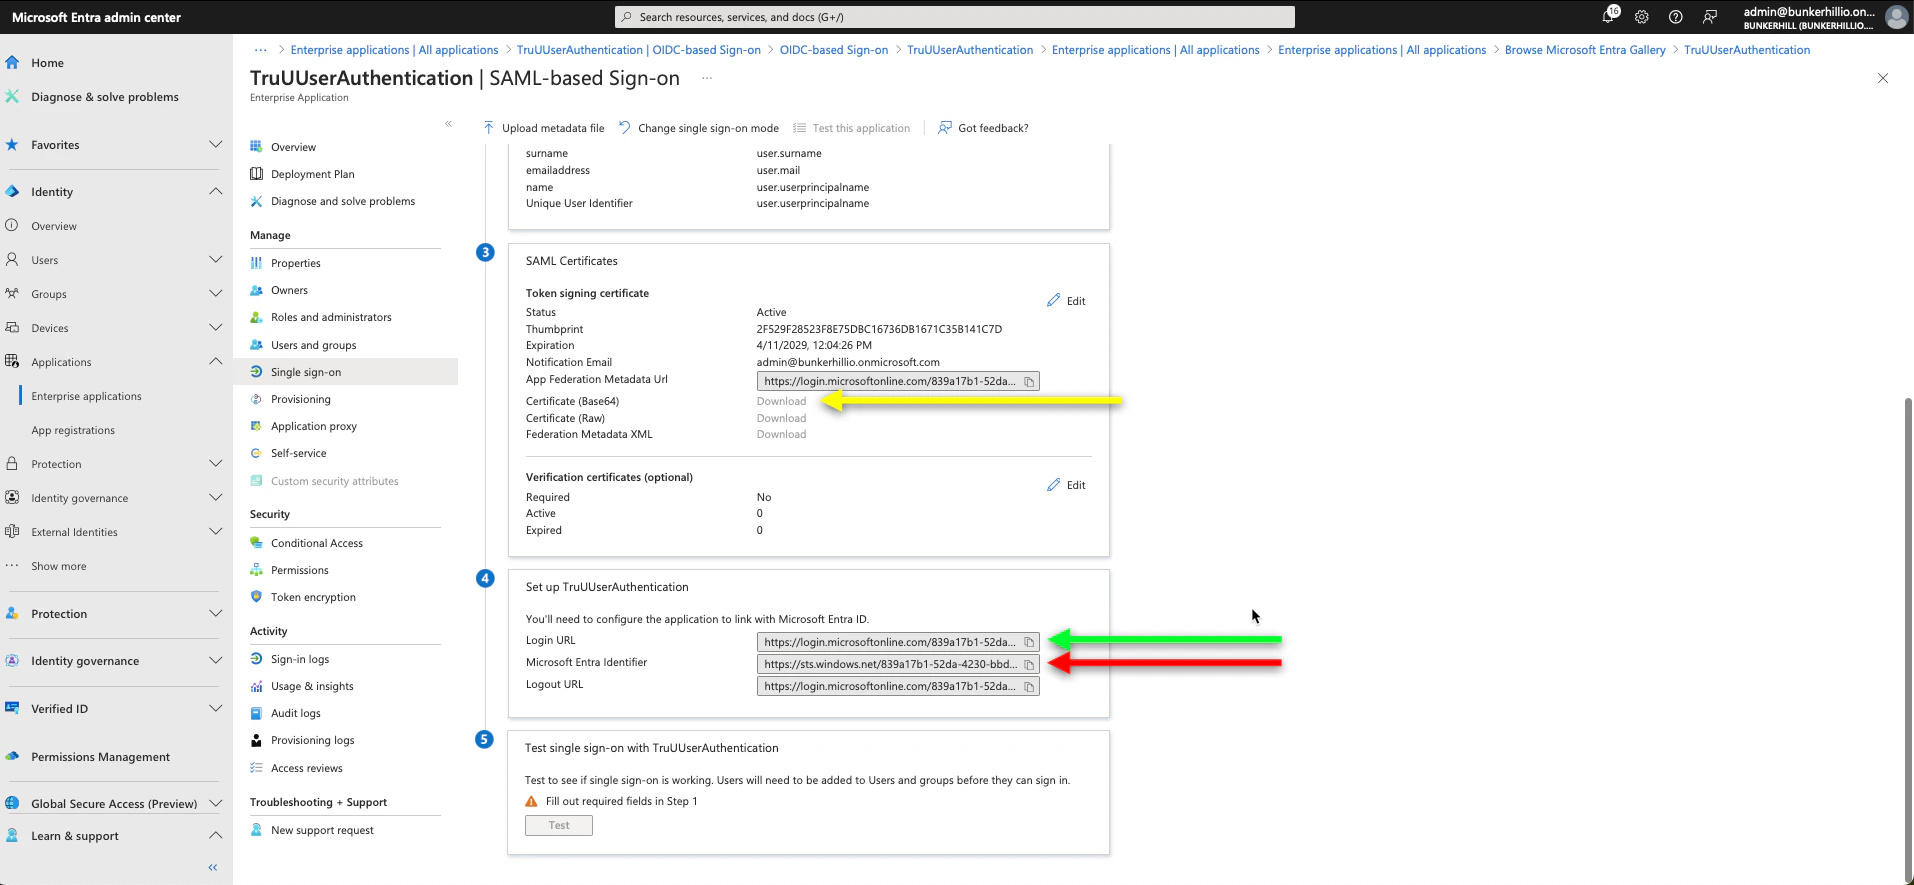Screen dimensions: 1914x885
Task: Open New support request
Action: (322, 830)
